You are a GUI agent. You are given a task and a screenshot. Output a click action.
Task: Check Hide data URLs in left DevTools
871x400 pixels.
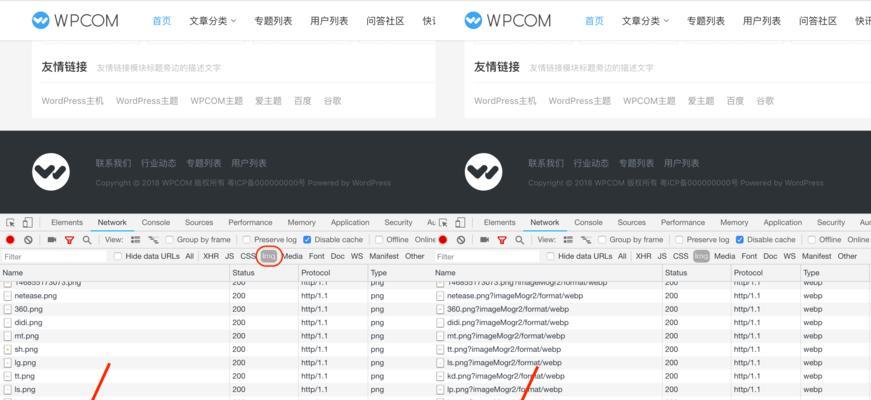click(118, 256)
